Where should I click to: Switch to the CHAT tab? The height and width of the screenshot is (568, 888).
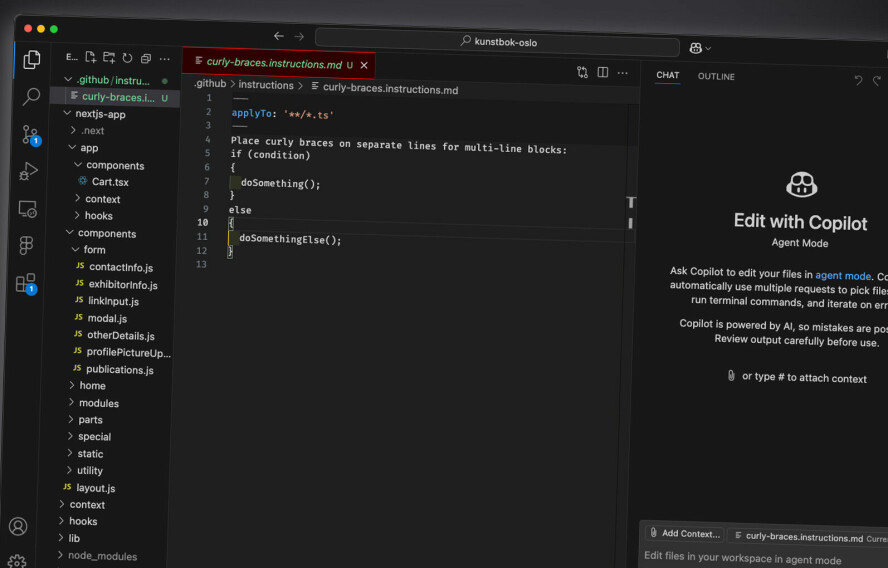coord(668,75)
